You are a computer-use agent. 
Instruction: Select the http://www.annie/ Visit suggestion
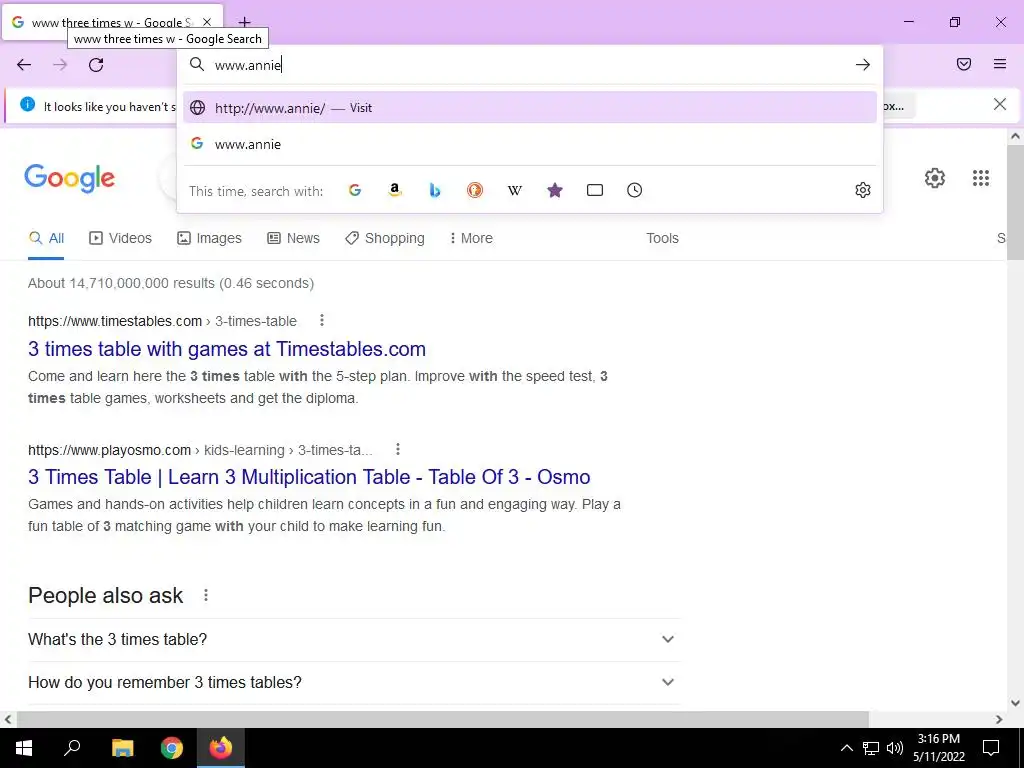530,108
